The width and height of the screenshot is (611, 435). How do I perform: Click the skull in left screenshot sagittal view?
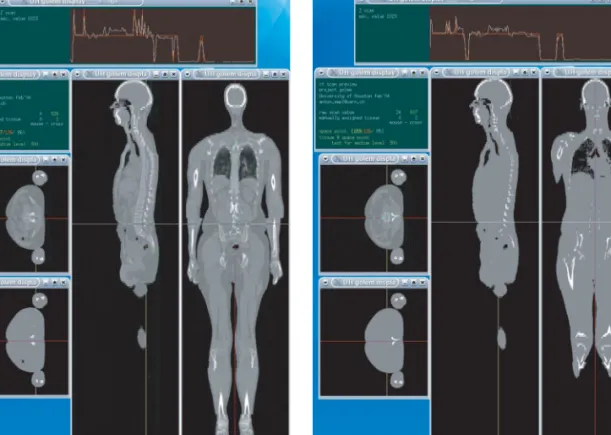click(x=134, y=96)
